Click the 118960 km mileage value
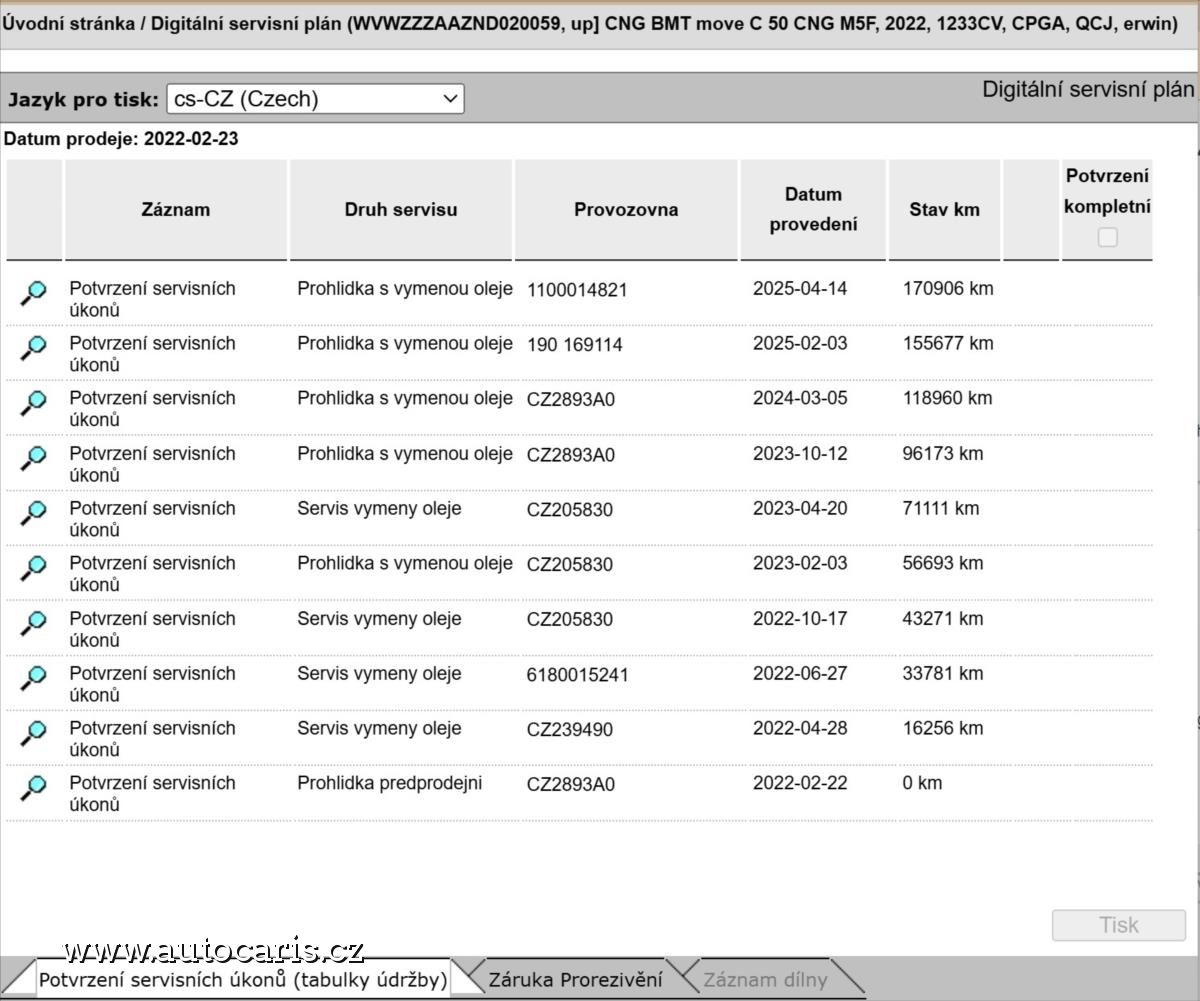 948,398
